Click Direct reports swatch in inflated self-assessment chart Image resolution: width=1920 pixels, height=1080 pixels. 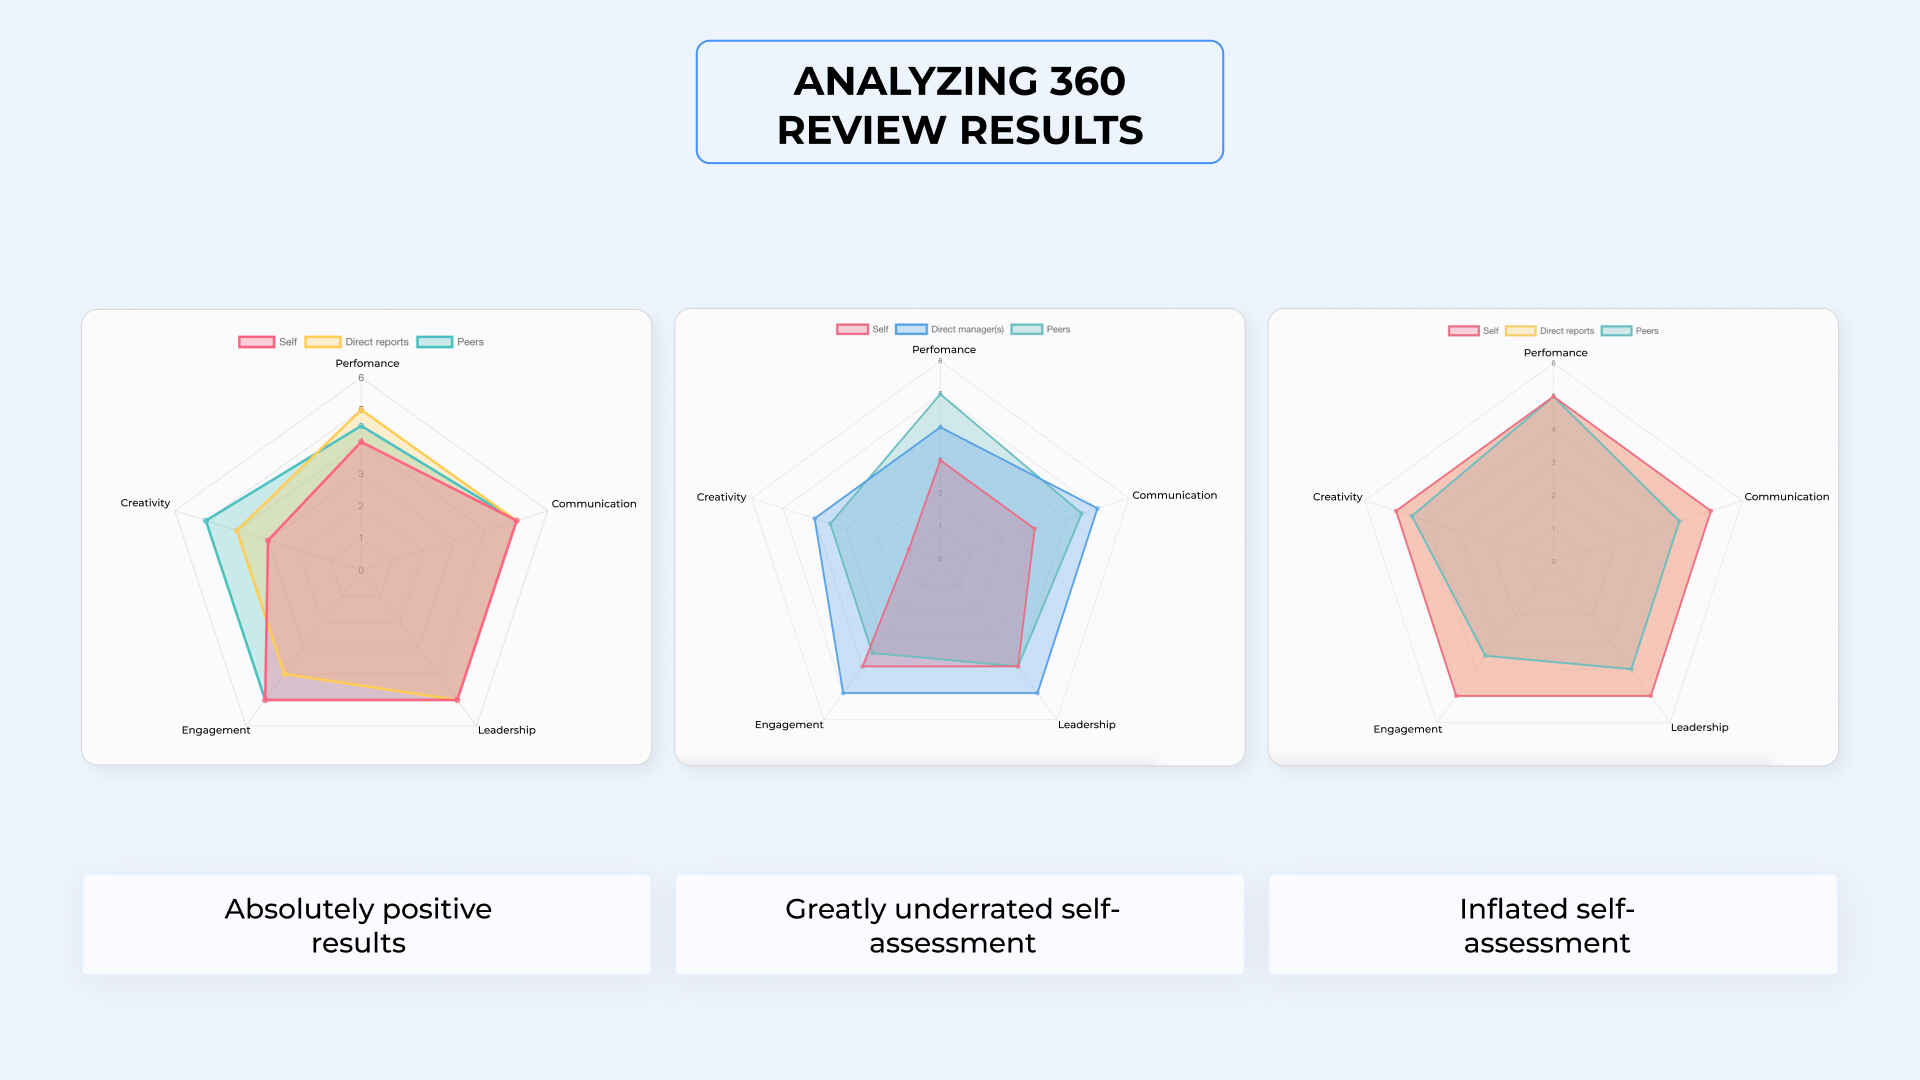click(1520, 331)
